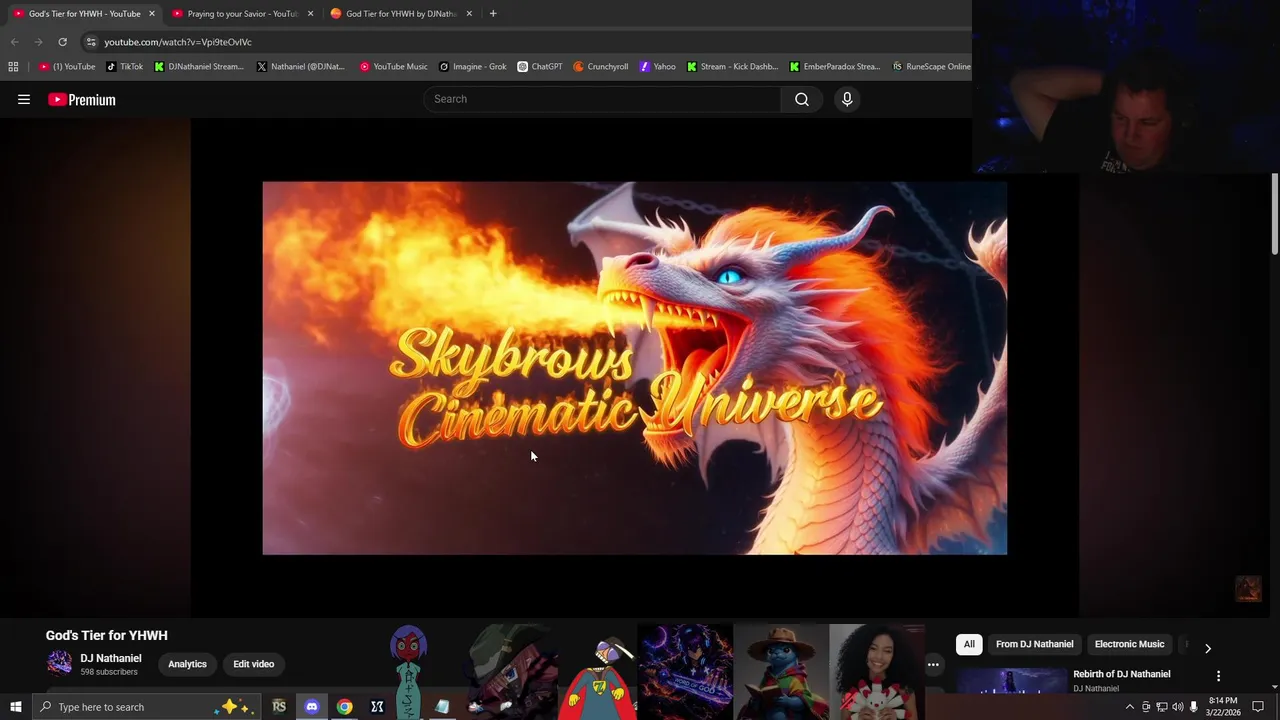Open the Nathaniel X profile bookmark
1280x720 pixels.
(x=300, y=67)
